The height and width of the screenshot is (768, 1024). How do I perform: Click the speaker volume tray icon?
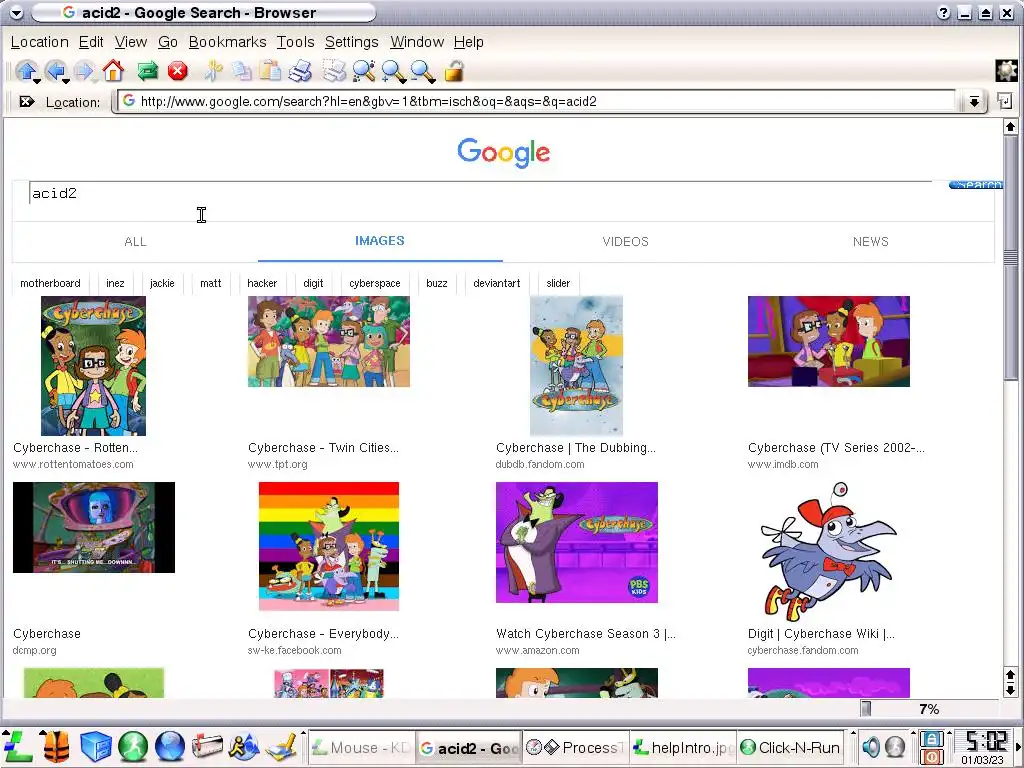(x=871, y=746)
